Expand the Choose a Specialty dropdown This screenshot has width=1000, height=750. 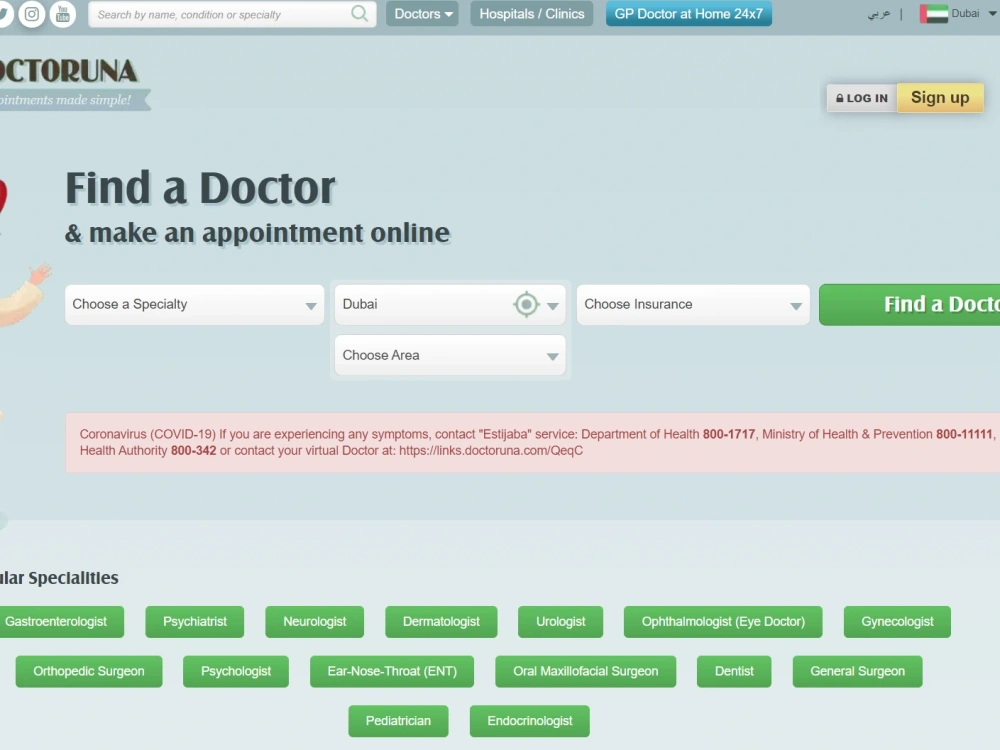[195, 305]
